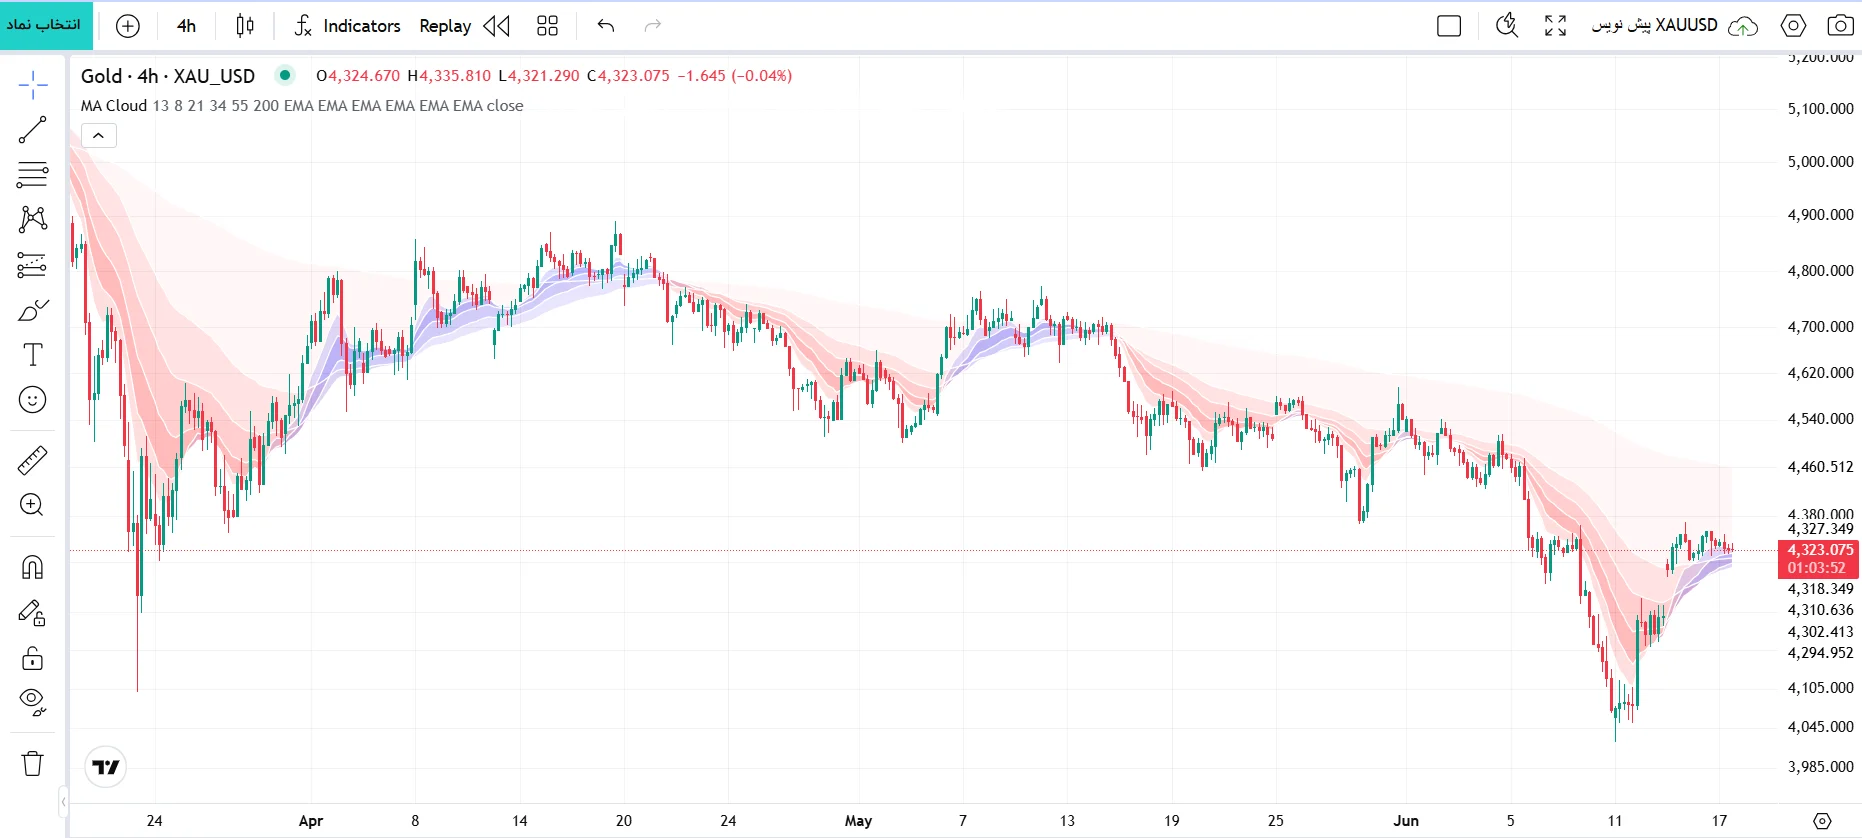Delete drawings with trash icon
The width and height of the screenshot is (1862, 838).
coord(32,764)
